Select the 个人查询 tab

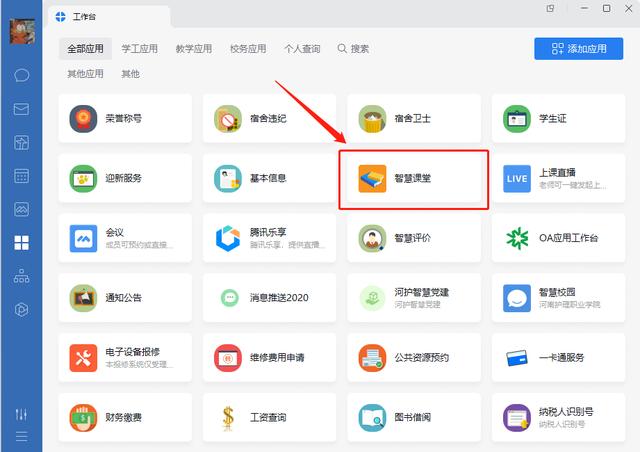point(302,49)
